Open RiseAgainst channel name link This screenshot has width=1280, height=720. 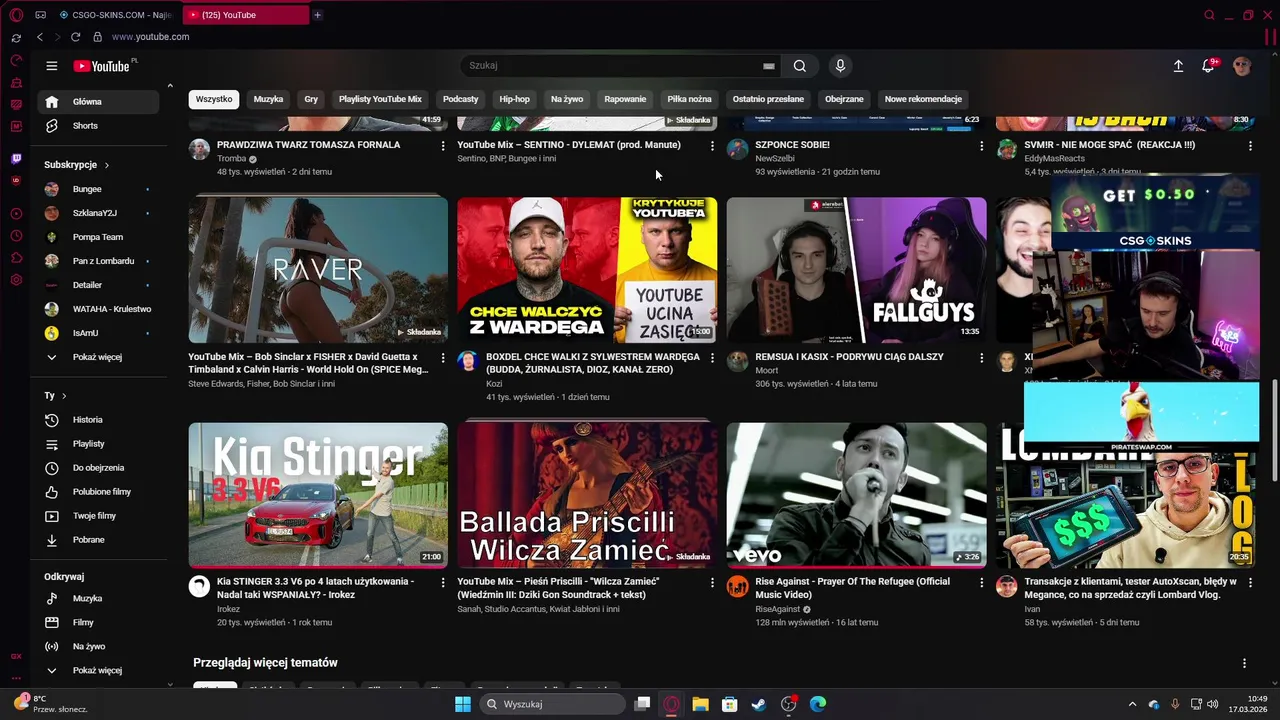(778, 609)
